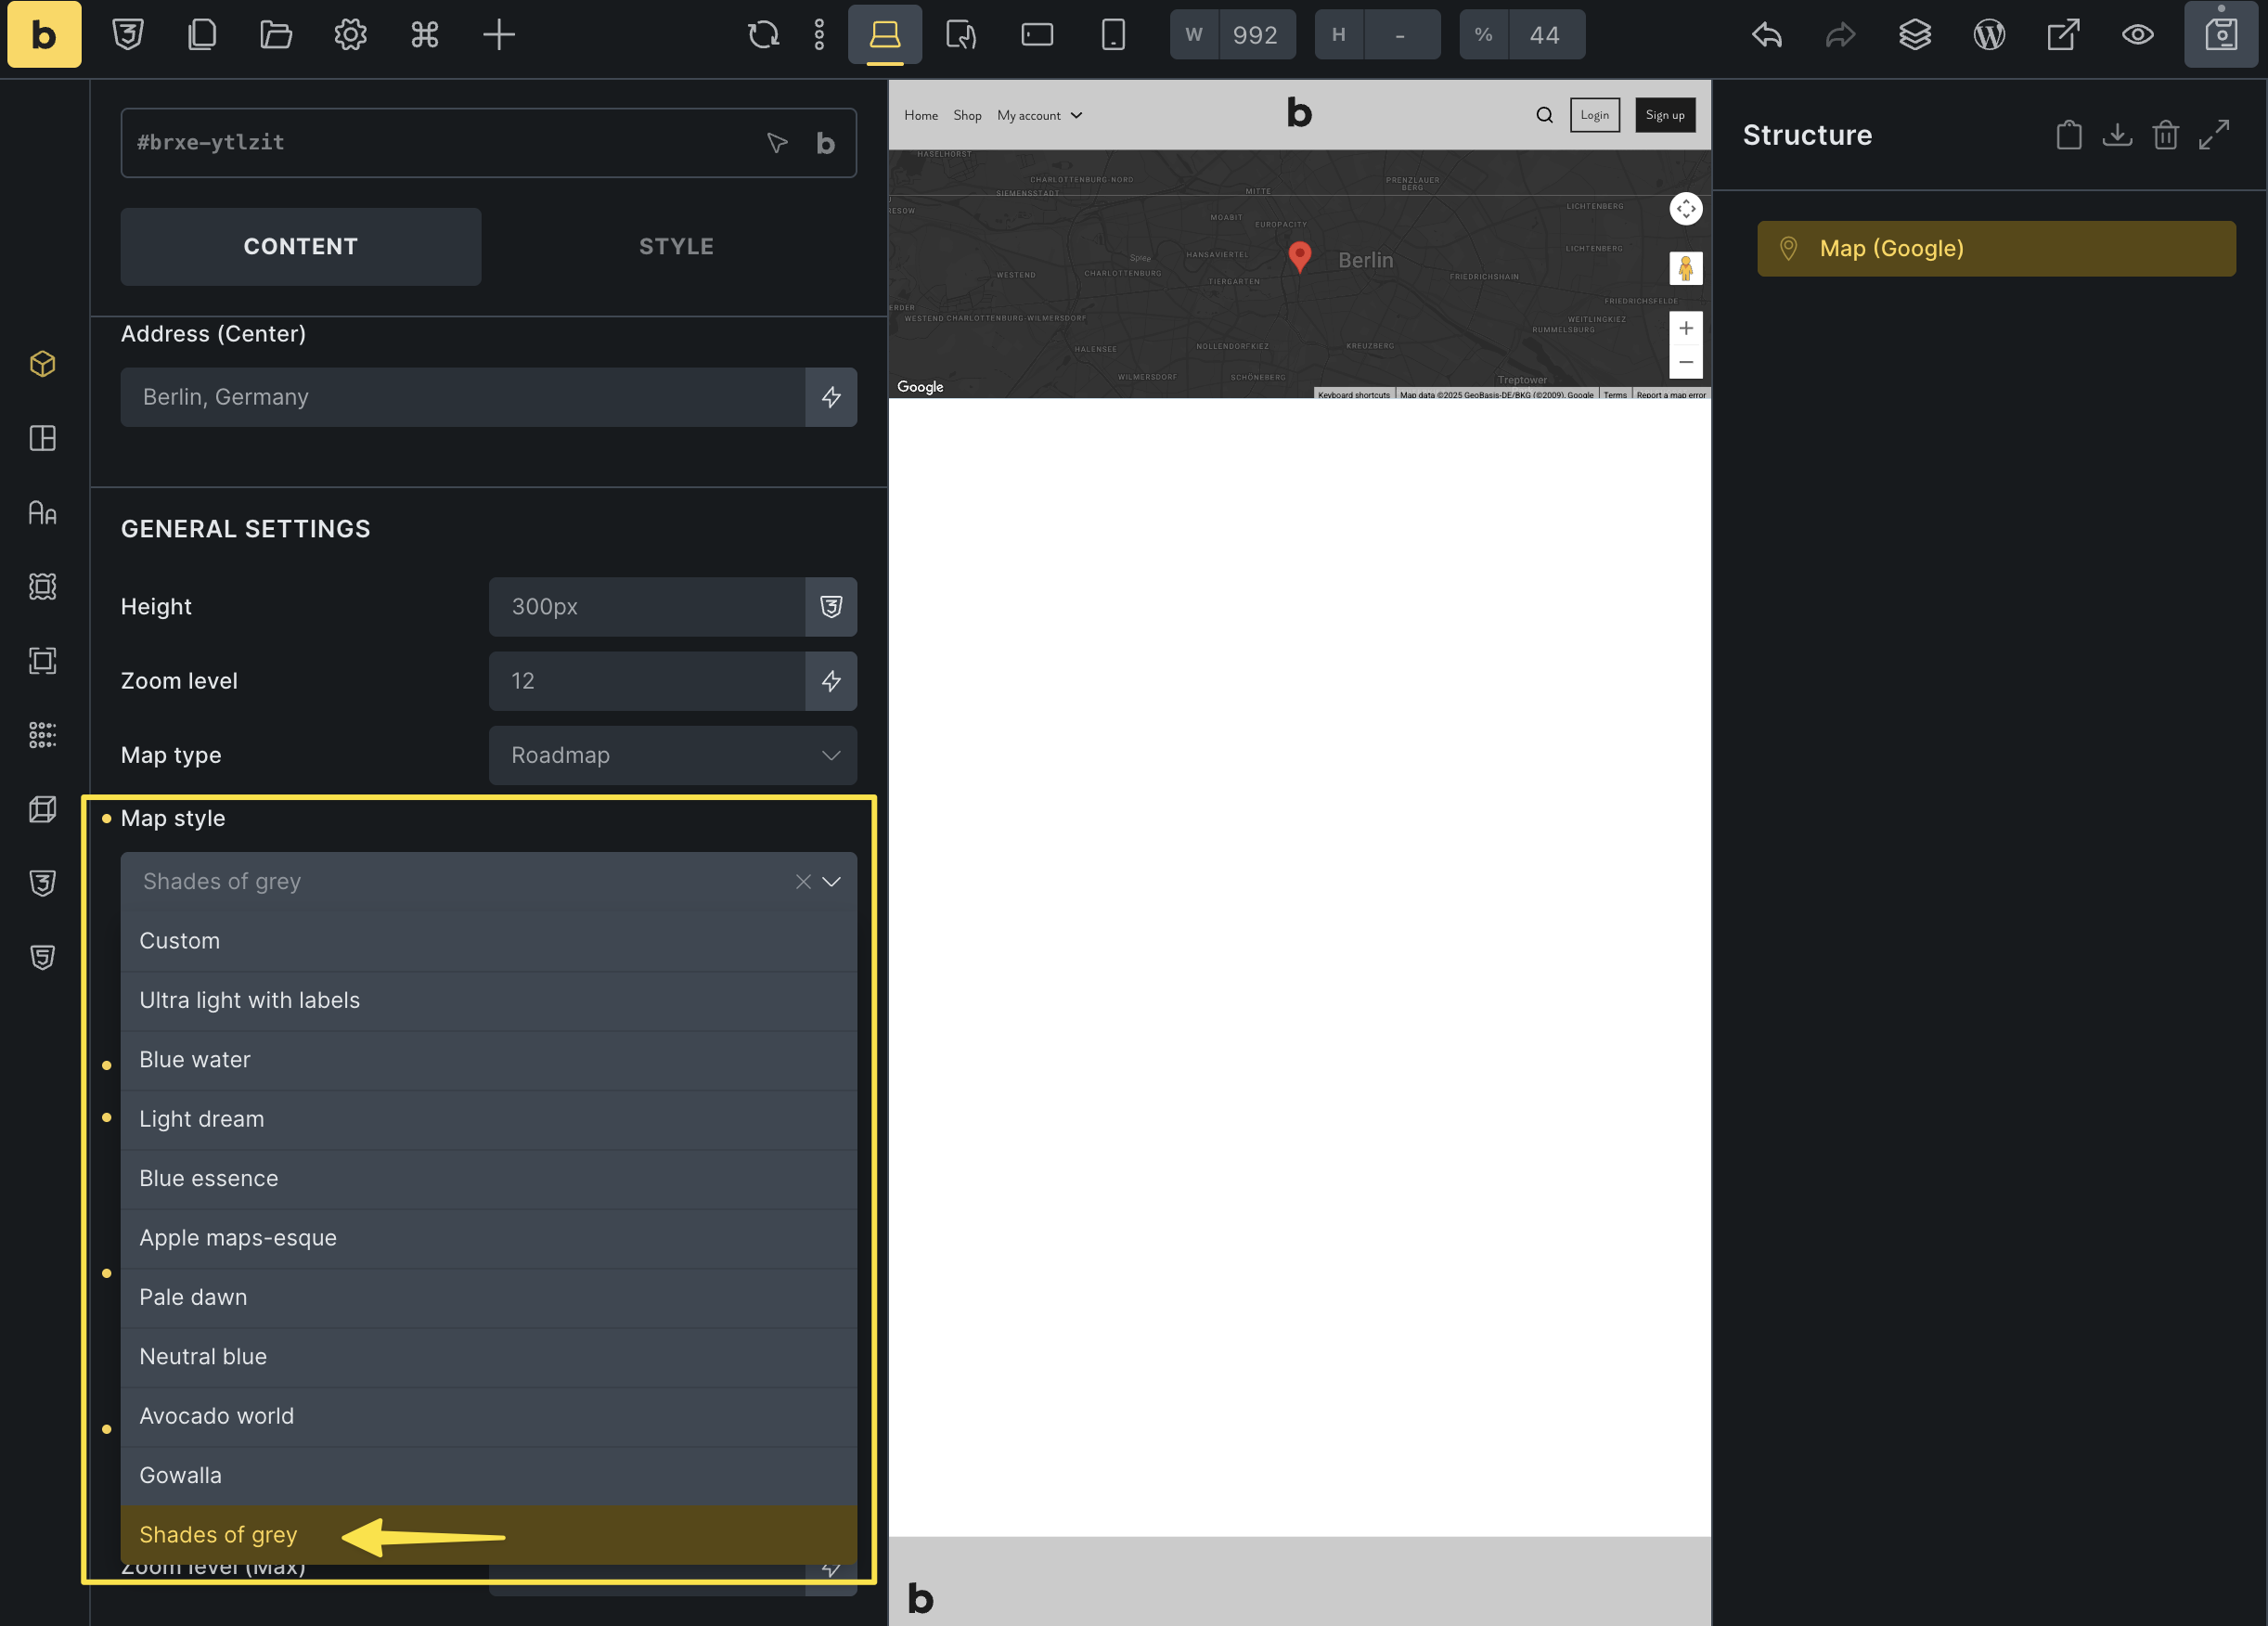Open Settings gear icon in top toolbar
The image size is (2268, 1626).
tap(350, 35)
